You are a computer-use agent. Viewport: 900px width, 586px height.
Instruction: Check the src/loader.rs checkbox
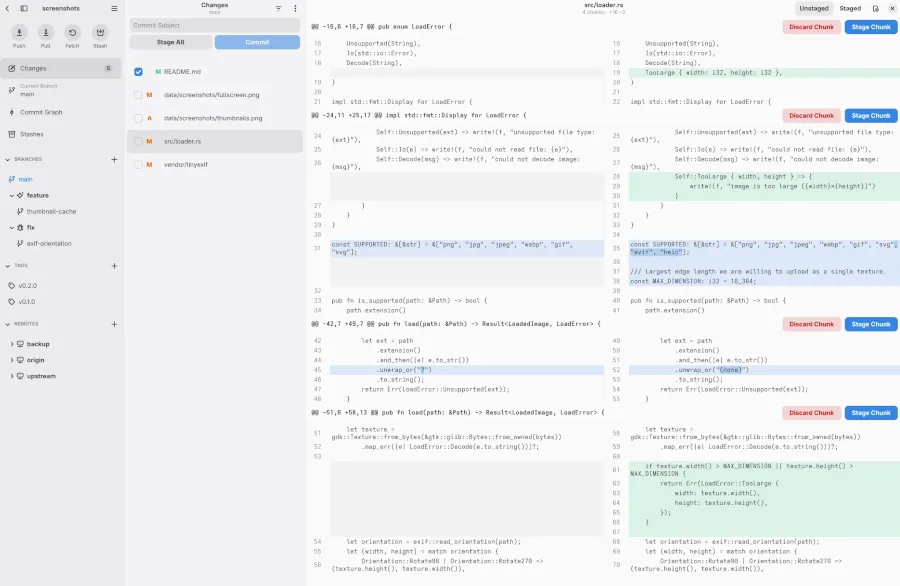(x=138, y=141)
